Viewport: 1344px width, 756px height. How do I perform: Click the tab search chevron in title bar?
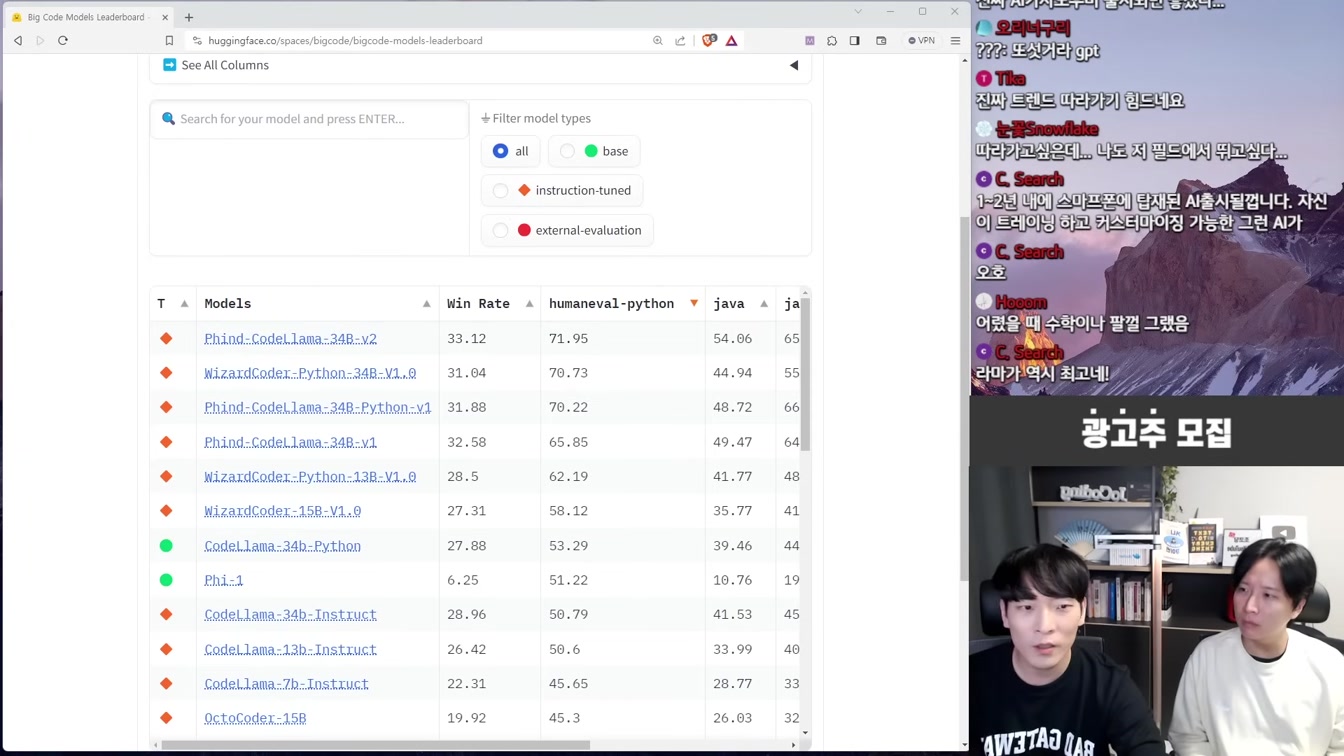pyautogui.click(x=857, y=12)
